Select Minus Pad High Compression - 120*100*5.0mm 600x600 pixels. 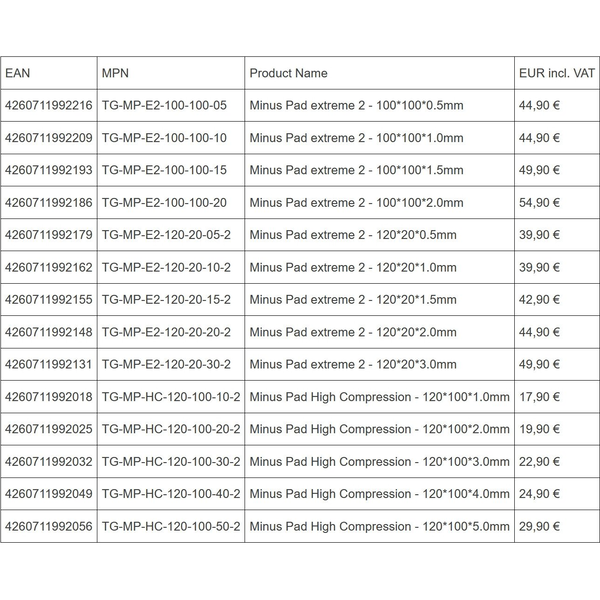click(380, 526)
